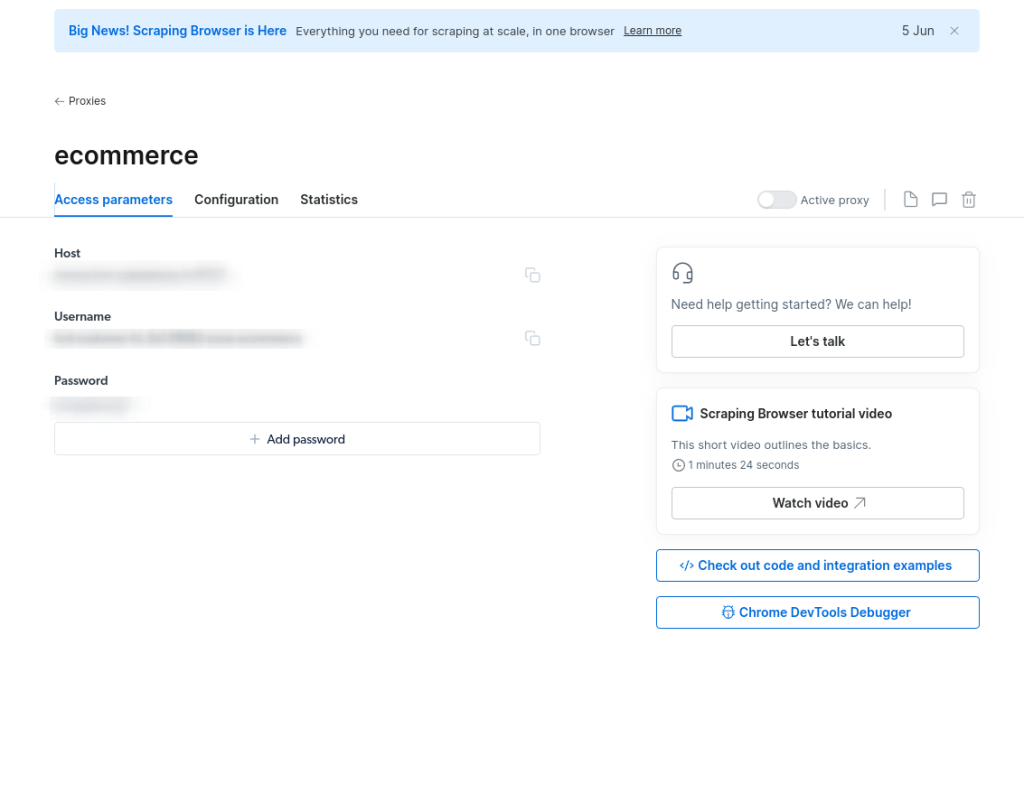The image size is (1024, 785).
Task: Check out code and integration examples
Action: [817, 565]
